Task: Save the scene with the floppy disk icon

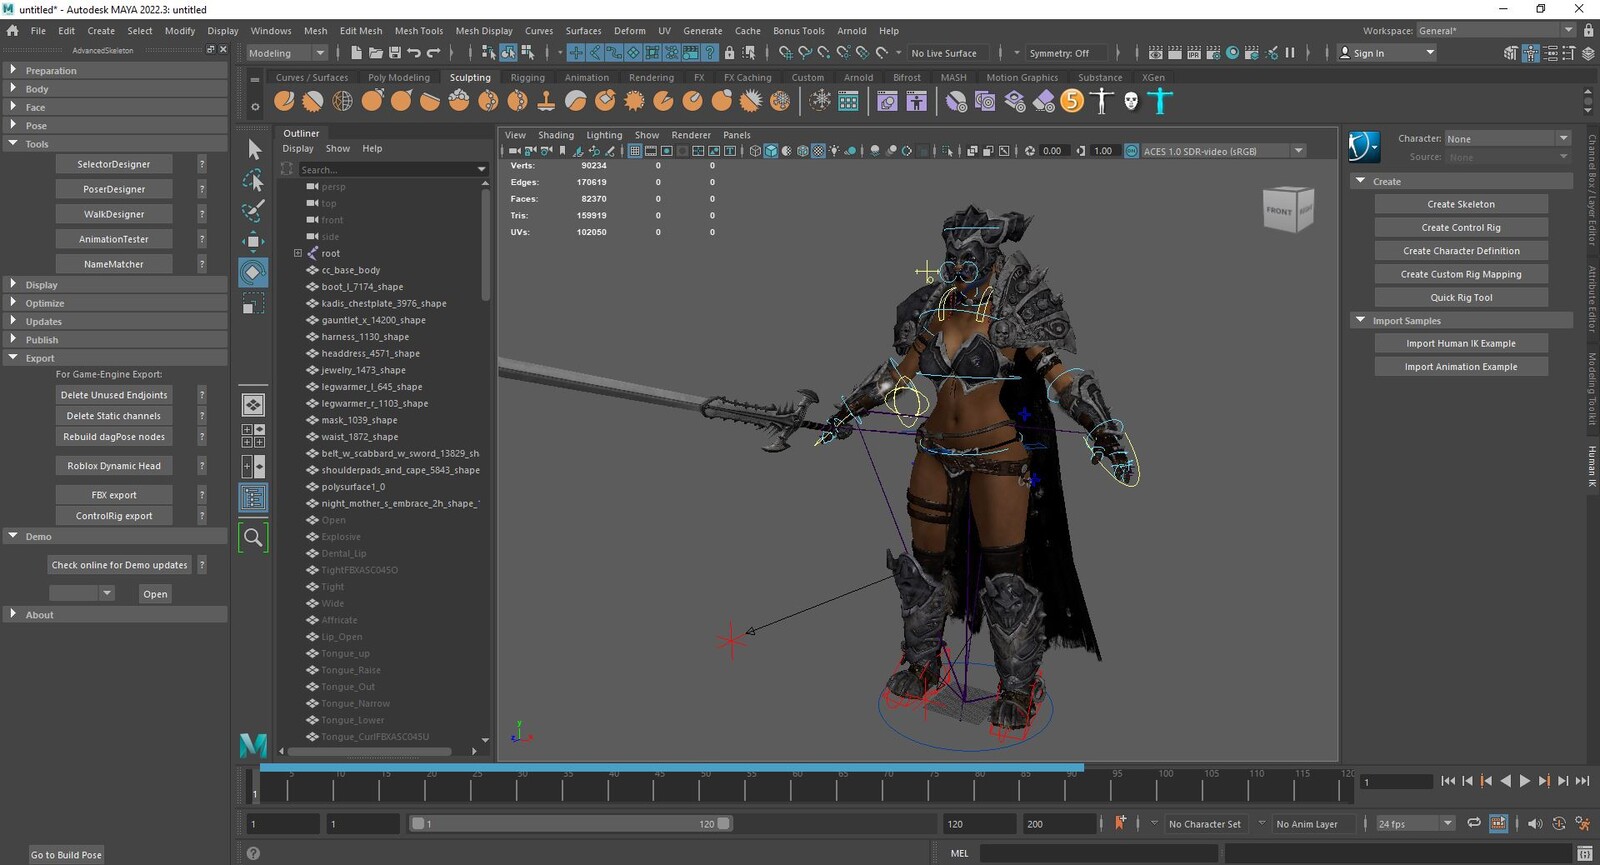Action: 395,53
